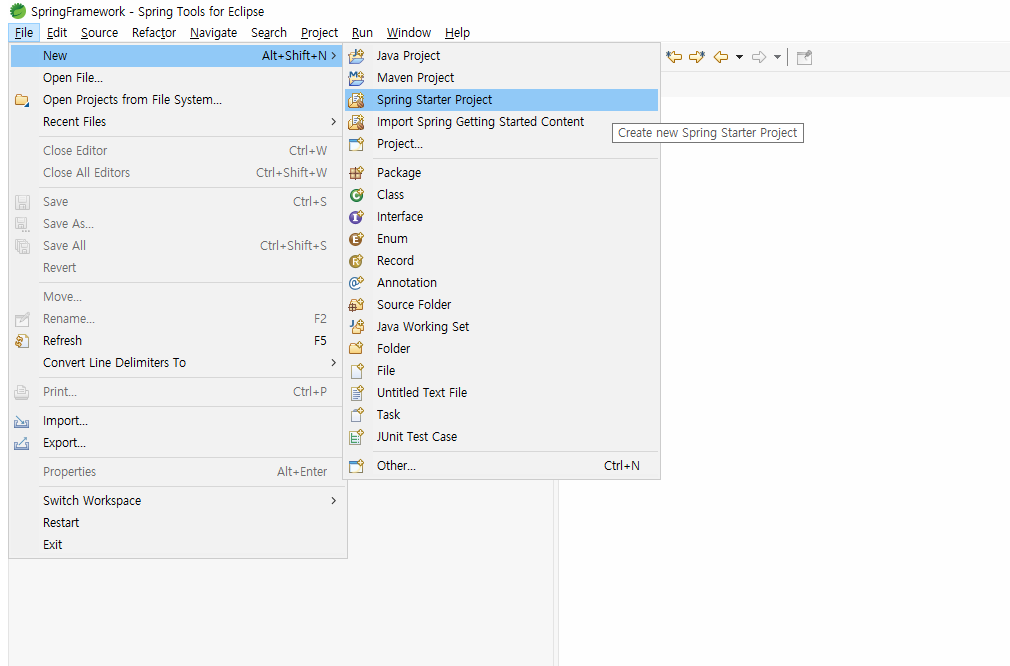Click the Forward navigation arrow in toolbar

point(759,57)
